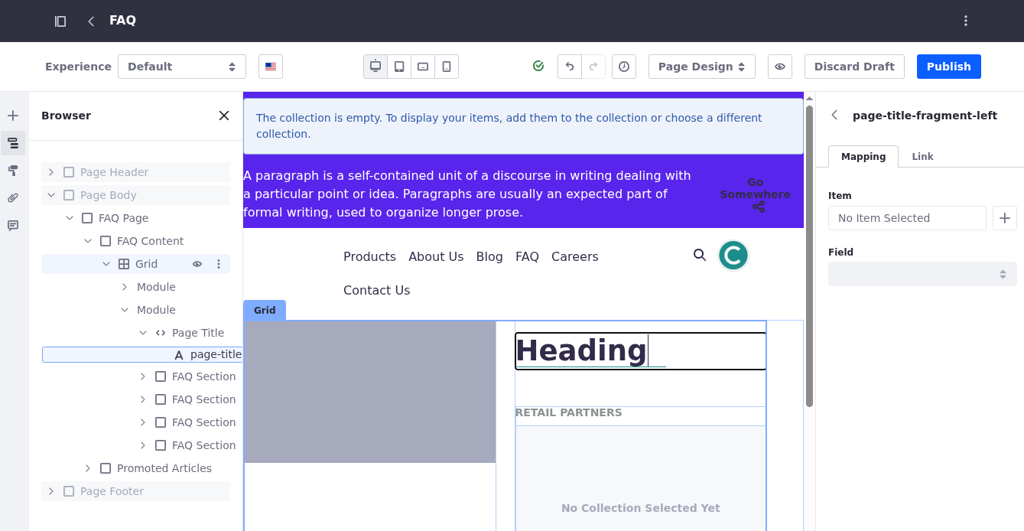Image resolution: width=1024 pixels, height=531 pixels.
Task: Open the Field select dropdown
Action: pos(922,274)
